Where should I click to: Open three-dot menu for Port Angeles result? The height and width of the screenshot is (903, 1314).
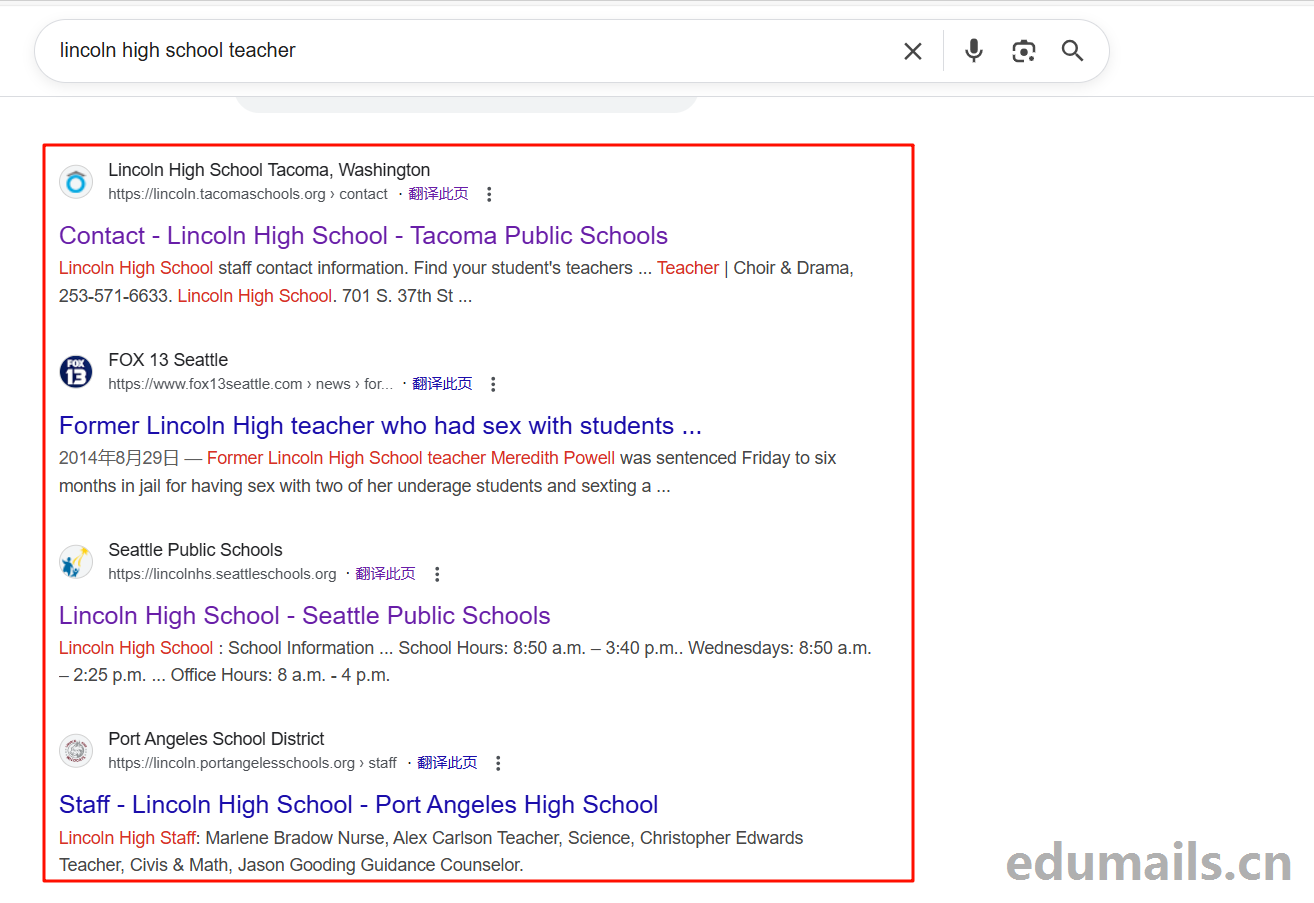click(498, 763)
